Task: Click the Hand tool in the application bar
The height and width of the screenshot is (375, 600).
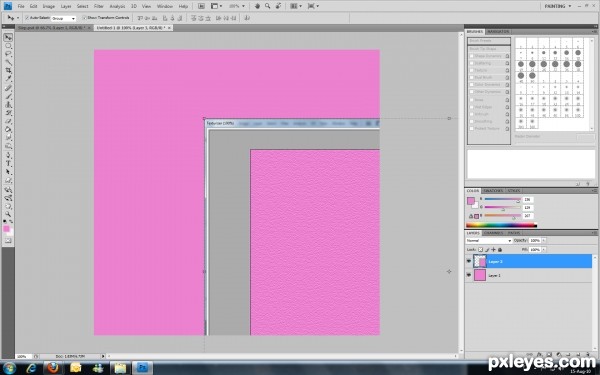Action: pyautogui.click(x=258, y=6)
